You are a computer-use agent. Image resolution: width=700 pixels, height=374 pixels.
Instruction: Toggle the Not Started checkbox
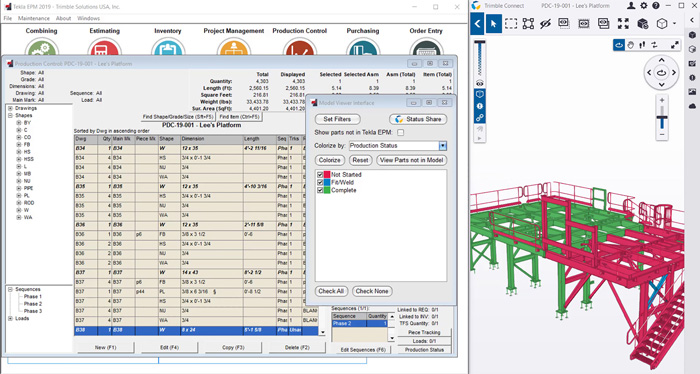pos(320,175)
